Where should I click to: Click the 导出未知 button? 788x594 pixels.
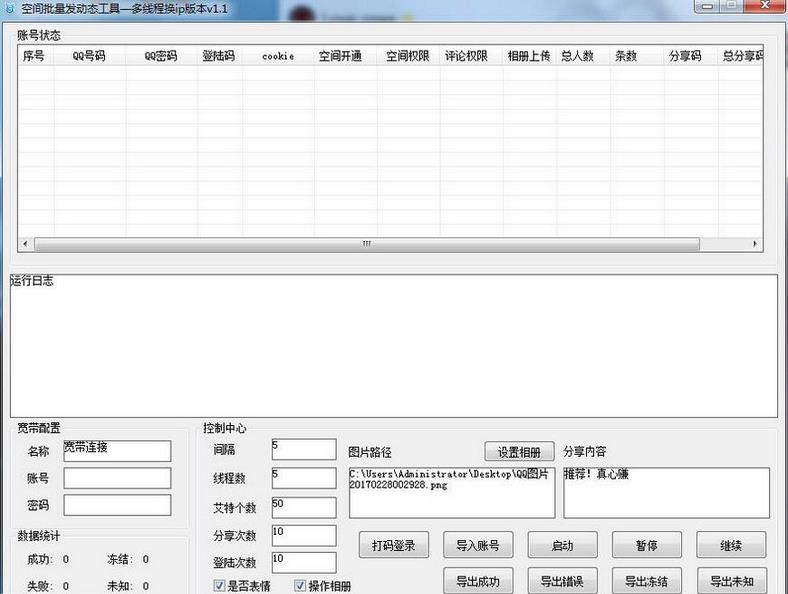tap(732, 581)
